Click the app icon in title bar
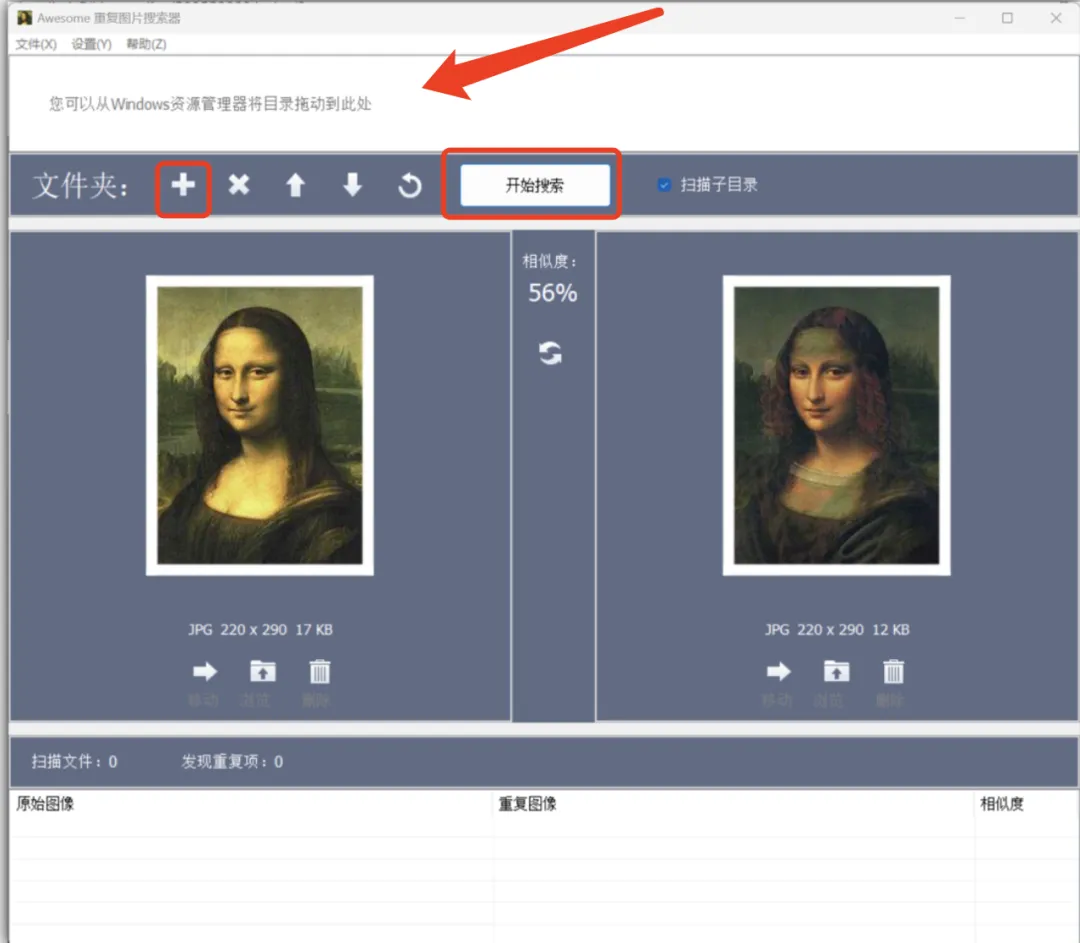 pos(24,18)
